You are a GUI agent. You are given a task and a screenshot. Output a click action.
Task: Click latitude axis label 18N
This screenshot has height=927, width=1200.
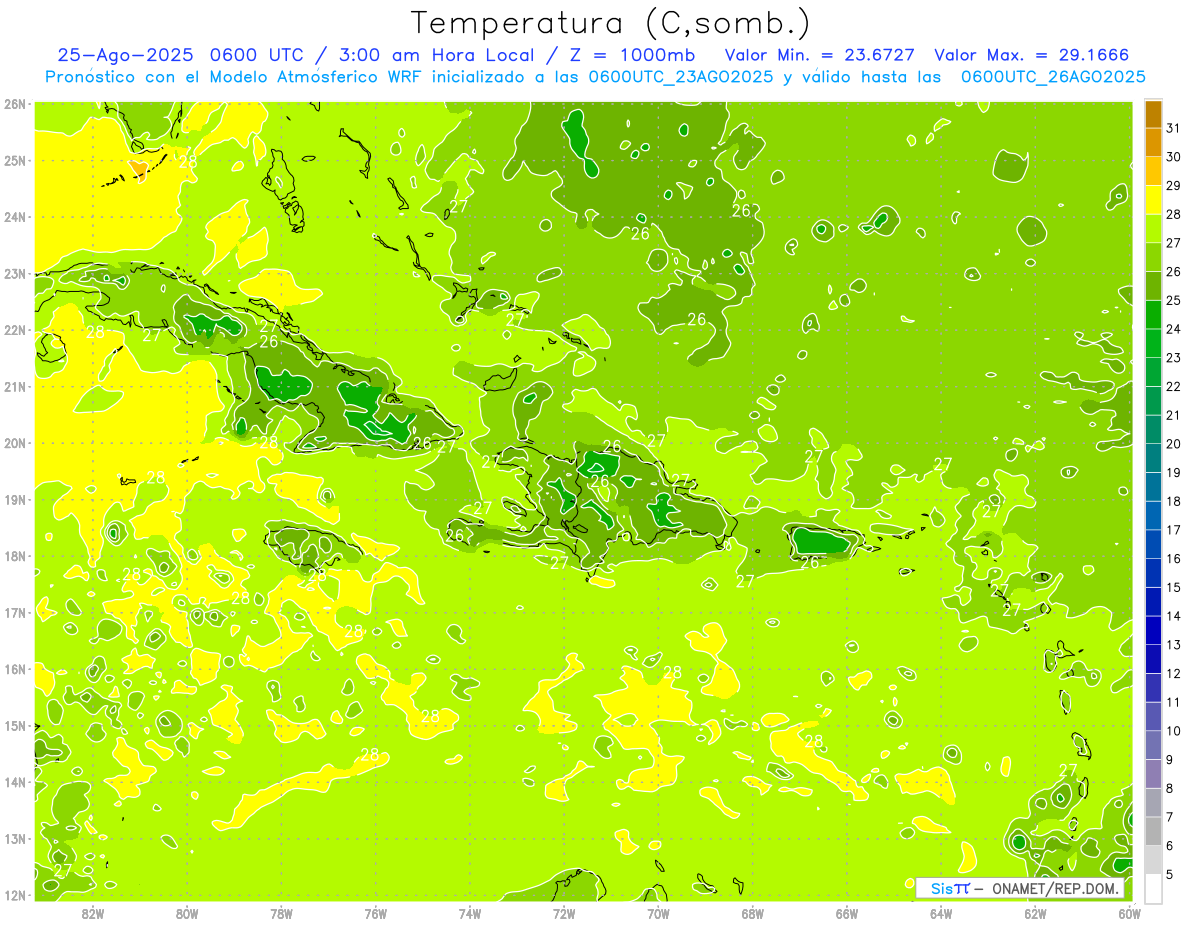coord(14,556)
